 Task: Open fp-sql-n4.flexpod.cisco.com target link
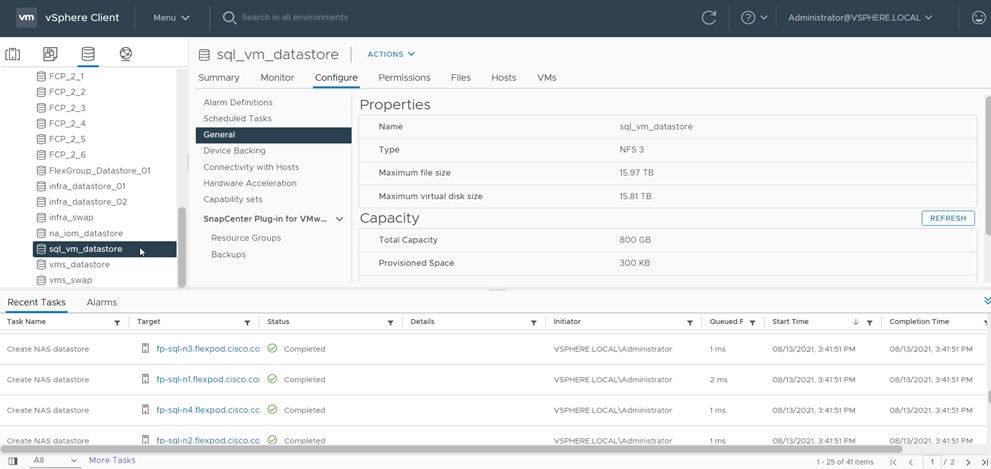(x=208, y=410)
